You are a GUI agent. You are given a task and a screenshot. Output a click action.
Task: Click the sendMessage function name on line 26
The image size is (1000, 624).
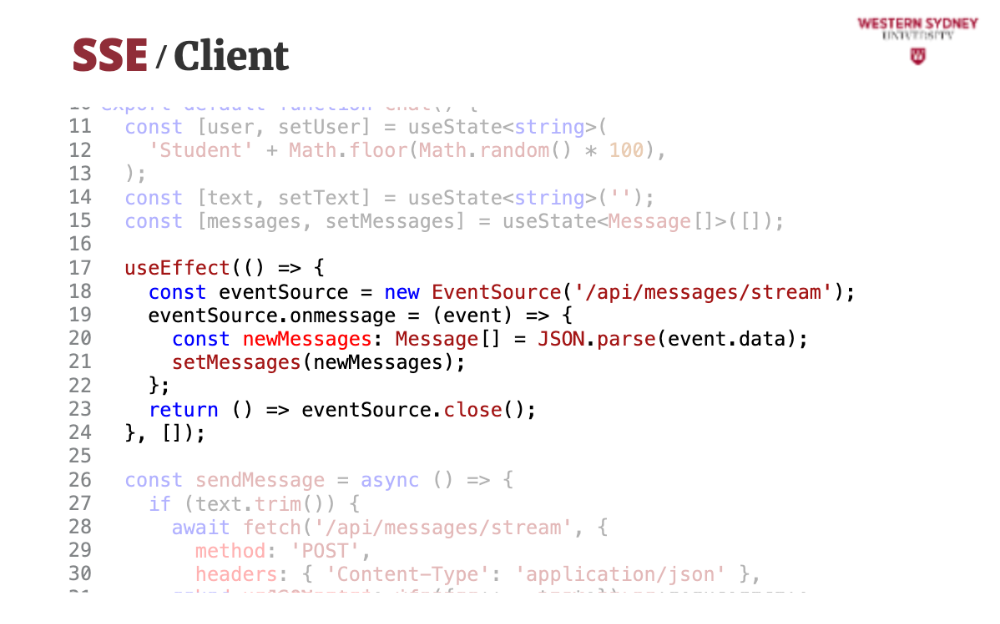pyautogui.click(x=259, y=480)
